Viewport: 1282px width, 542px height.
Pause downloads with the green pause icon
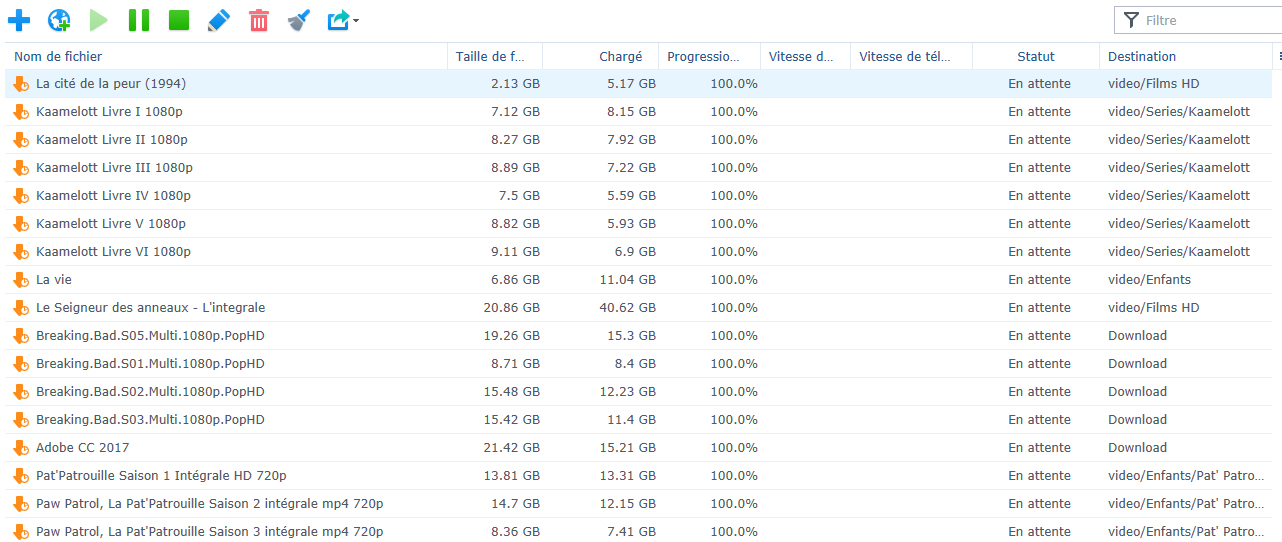[x=139, y=20]
